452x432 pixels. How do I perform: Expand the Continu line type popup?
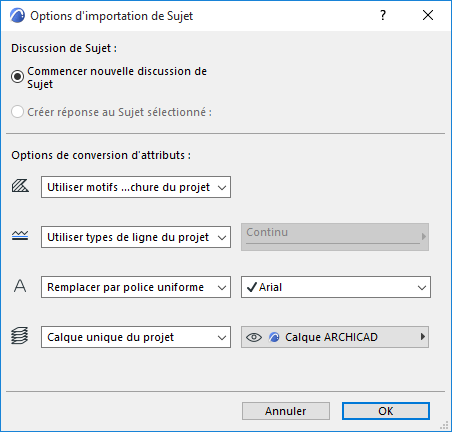(335, 237)
